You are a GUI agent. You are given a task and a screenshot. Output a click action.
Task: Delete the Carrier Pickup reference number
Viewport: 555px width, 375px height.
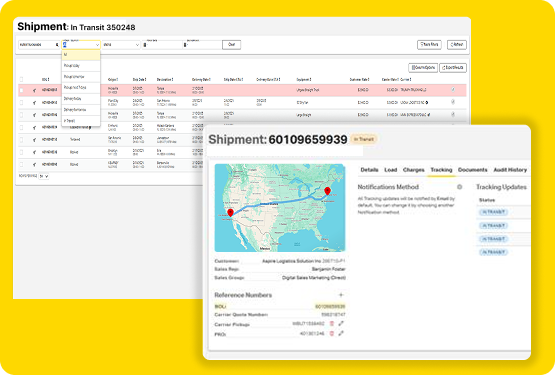(332, 323)
